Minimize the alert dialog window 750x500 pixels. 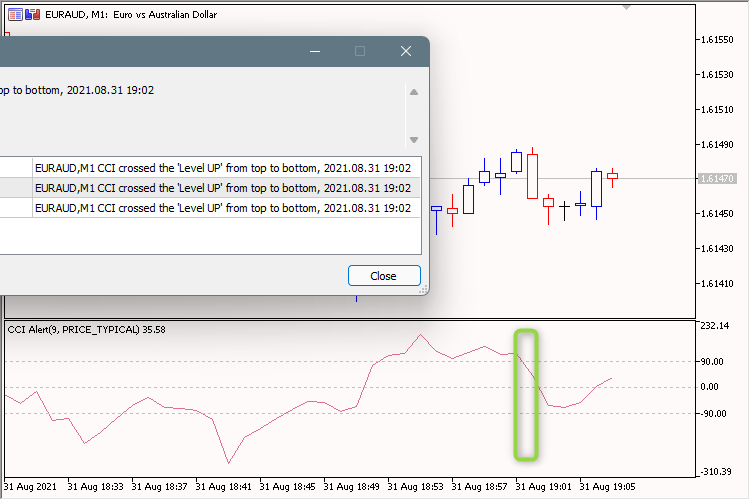click(315, 51)
